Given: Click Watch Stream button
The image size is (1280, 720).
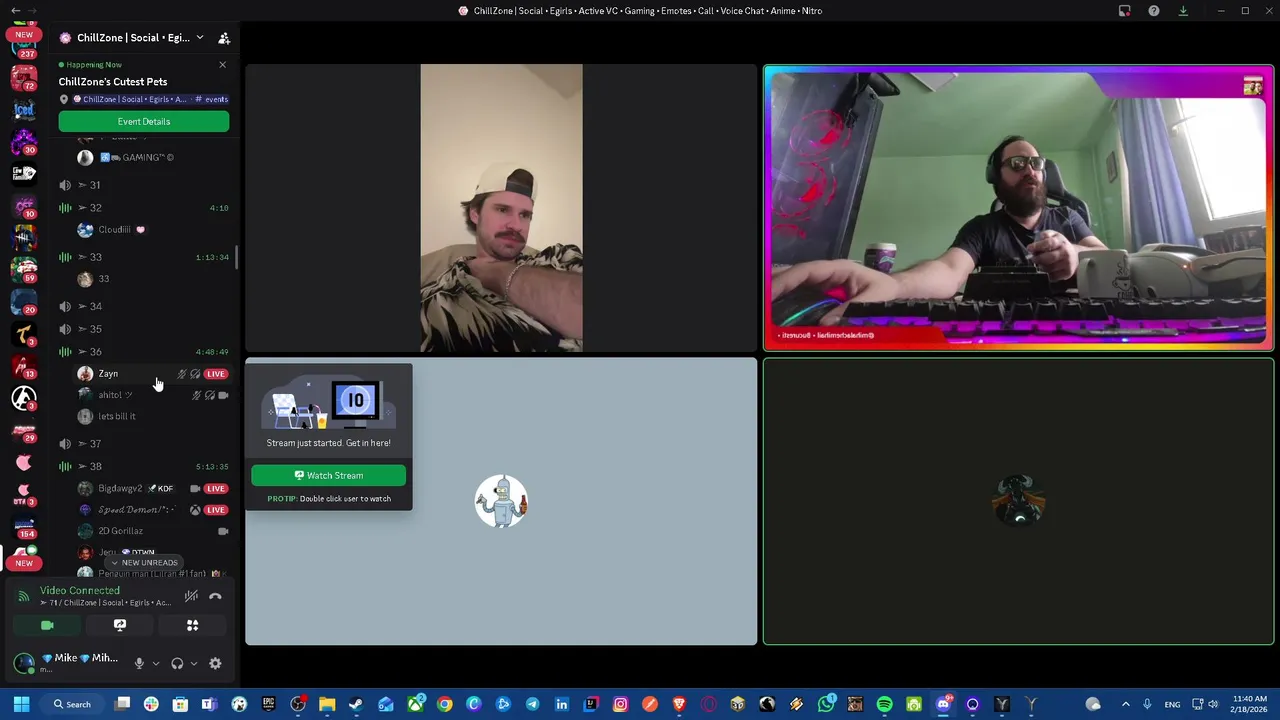Looking at the screenshot, I should pyautogui.click(x=328, y=475).
